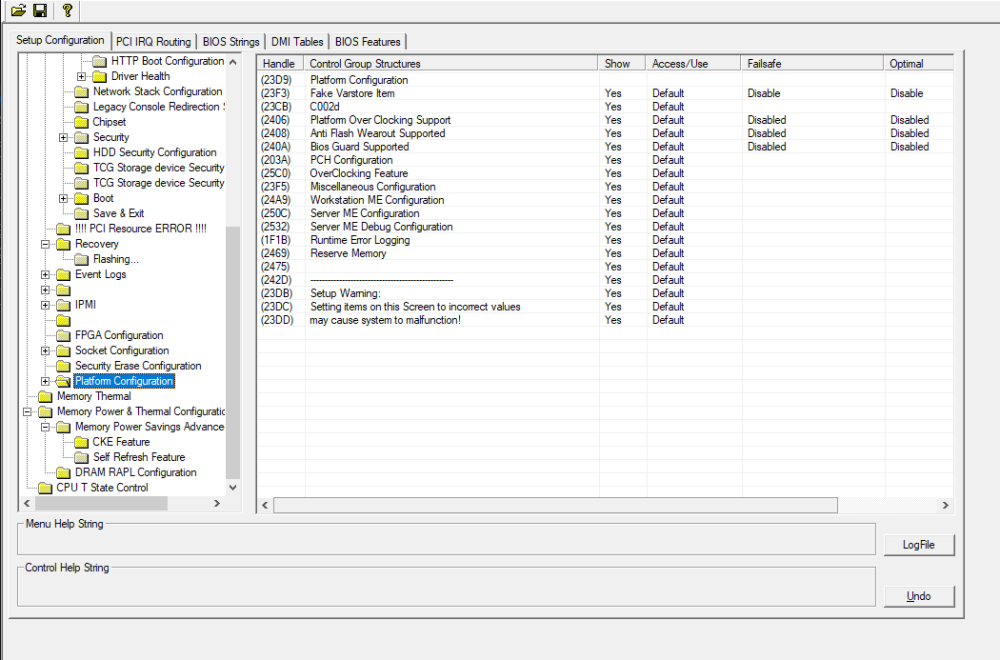Click the HDD Security Configuration folder icon
The image size is (1000, 660).
pyautogui.click(x=82, y=152)
